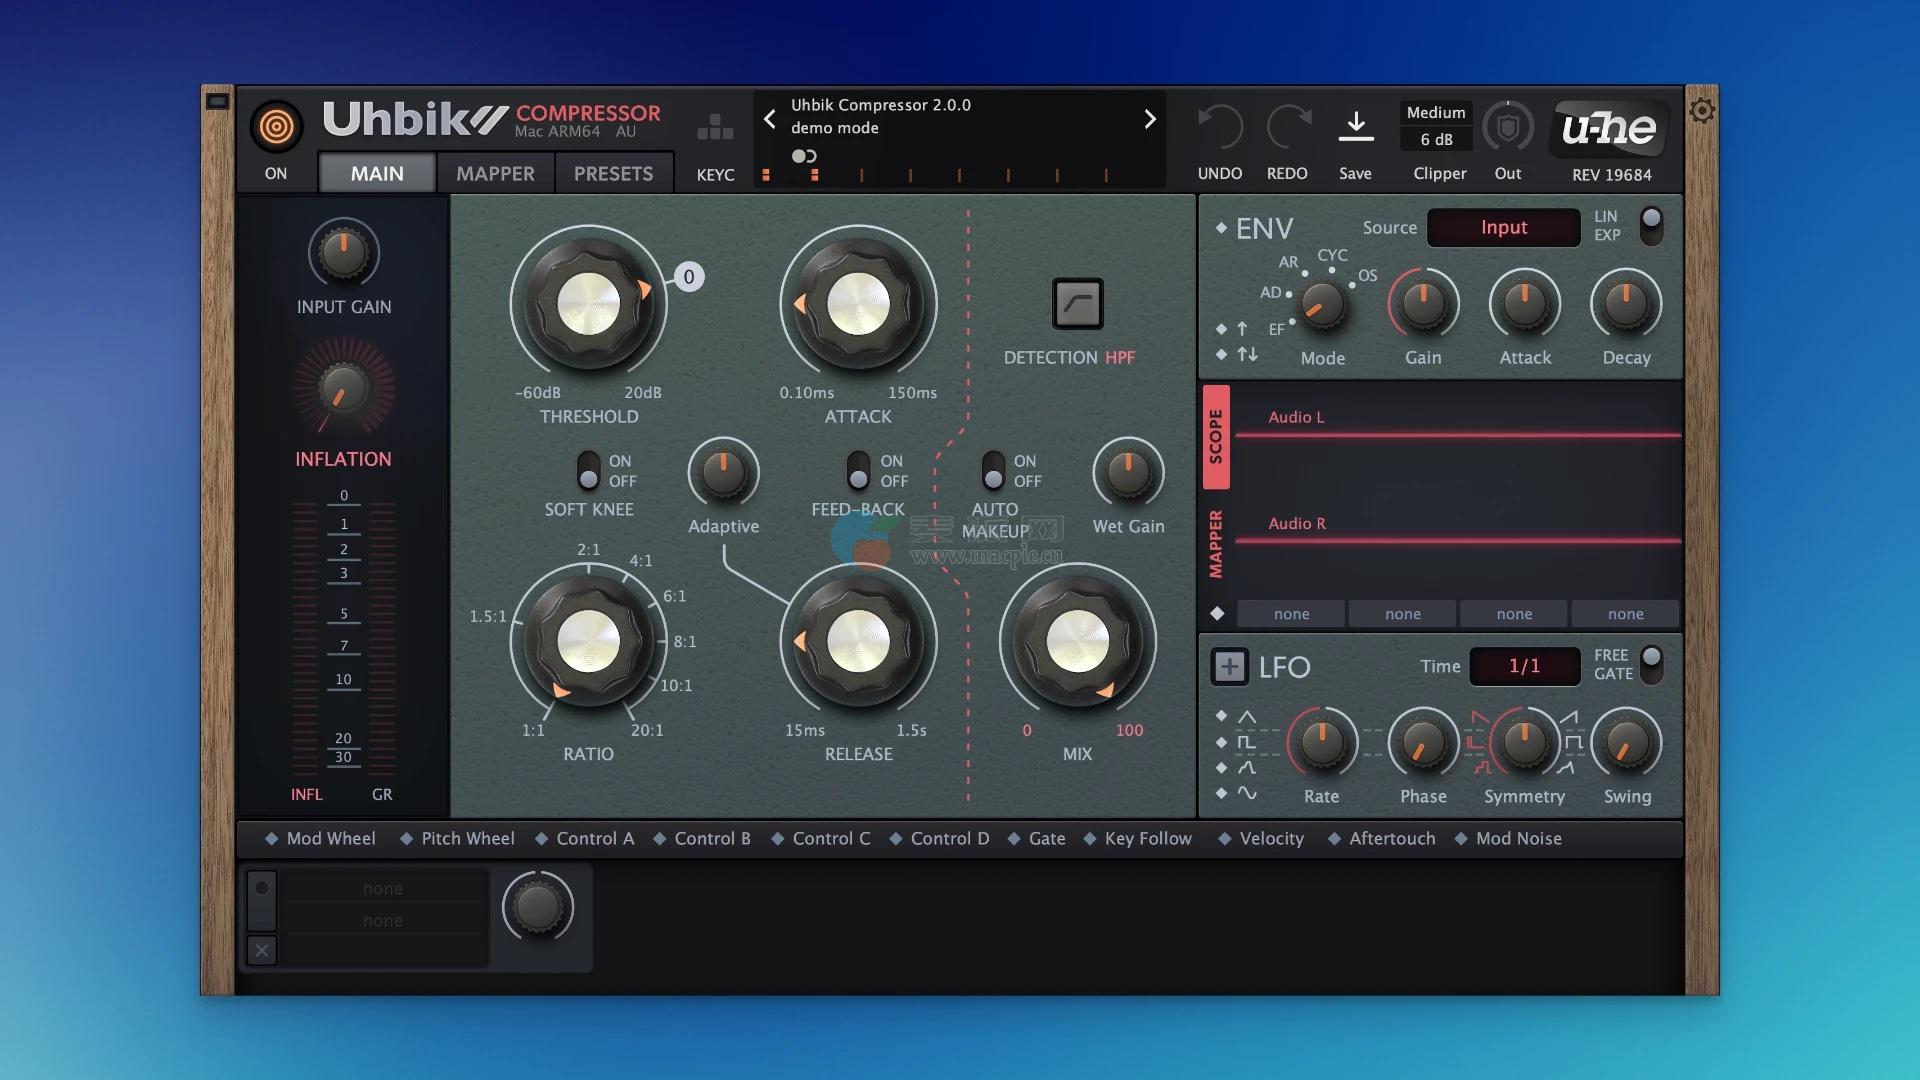This screenshot has height=1080, width=1920.
Task: Open the LFO Time 1/1 selector
Action: pos(1524,667)
